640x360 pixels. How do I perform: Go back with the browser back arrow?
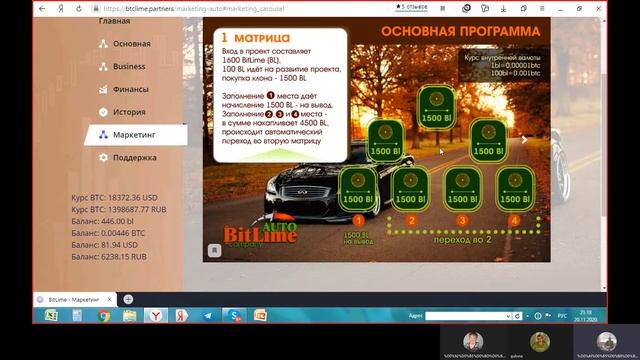click(42, 9)
